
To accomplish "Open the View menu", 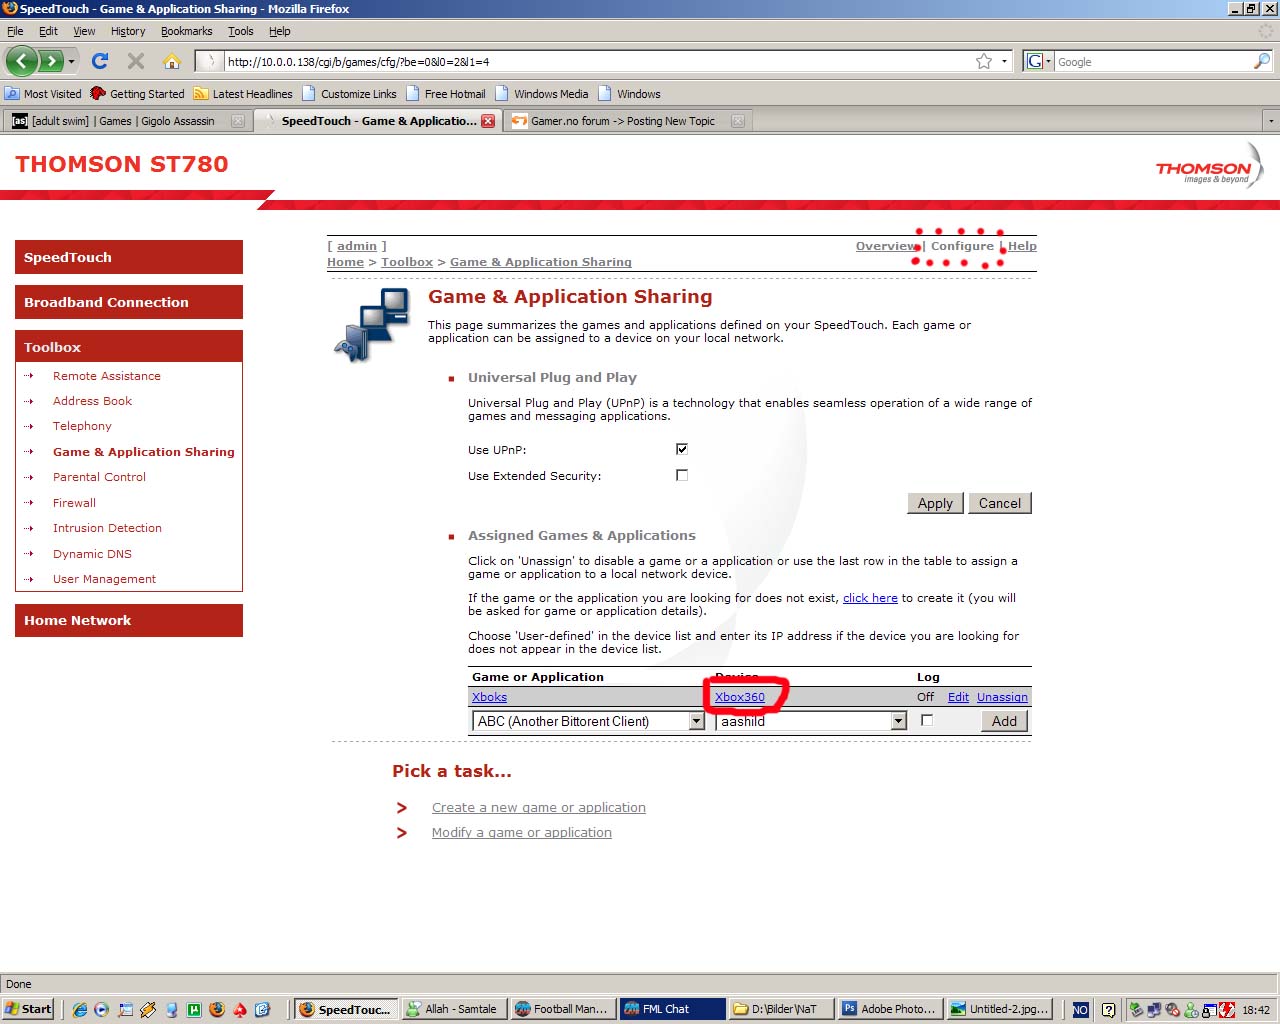I will [x=84, y=31].
